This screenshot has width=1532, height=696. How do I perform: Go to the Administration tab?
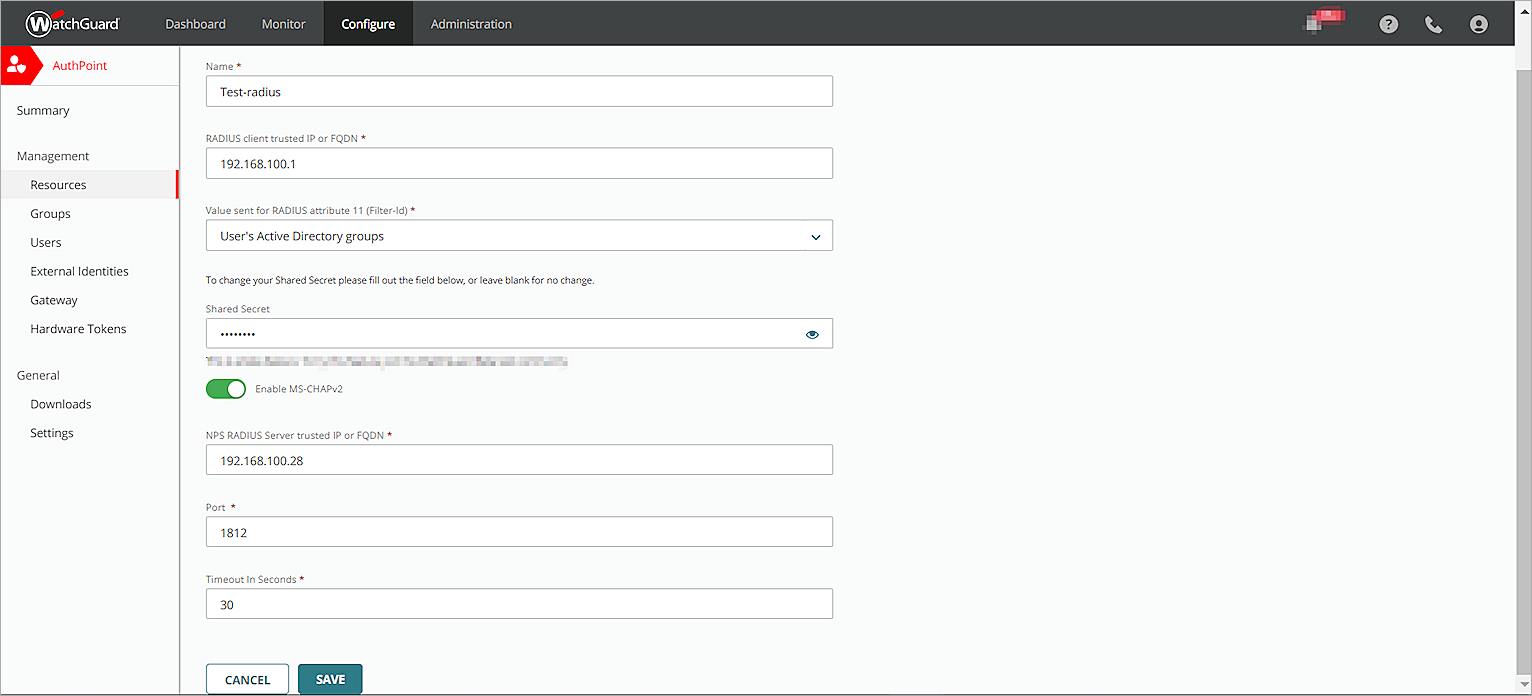(x=470, y=23)
